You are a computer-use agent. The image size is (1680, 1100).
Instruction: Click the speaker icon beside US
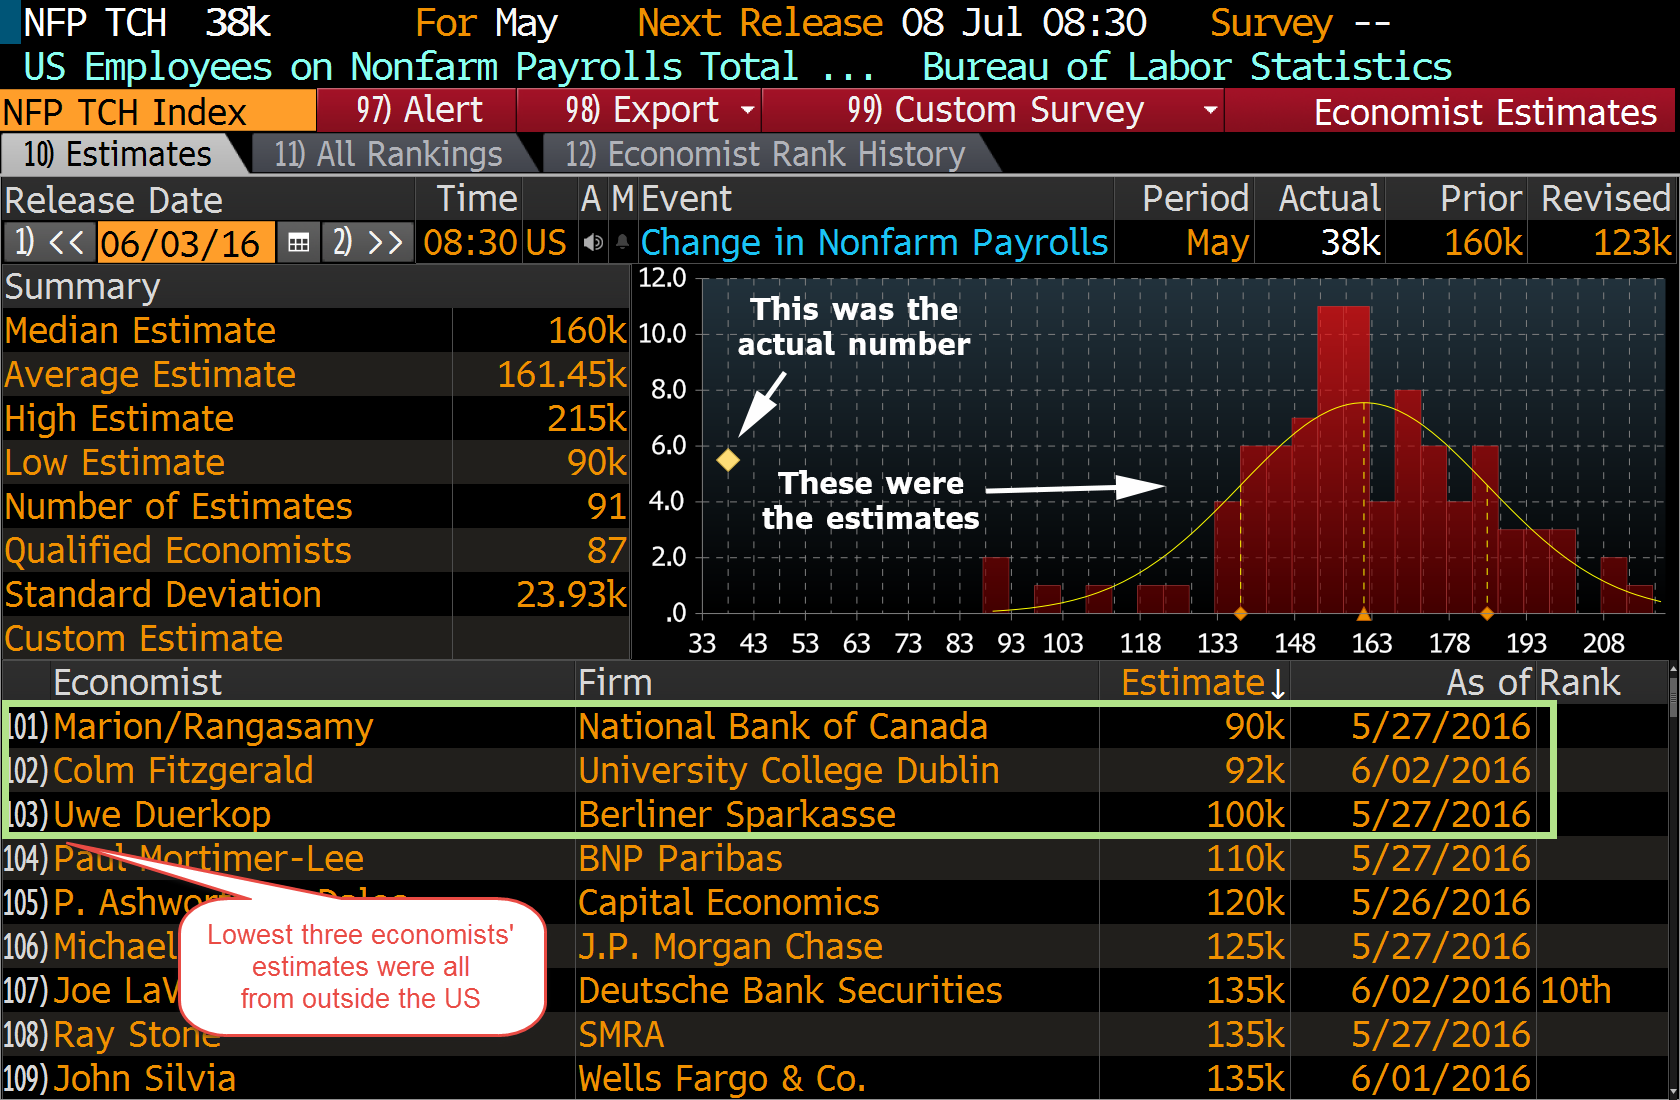(593, 243)
